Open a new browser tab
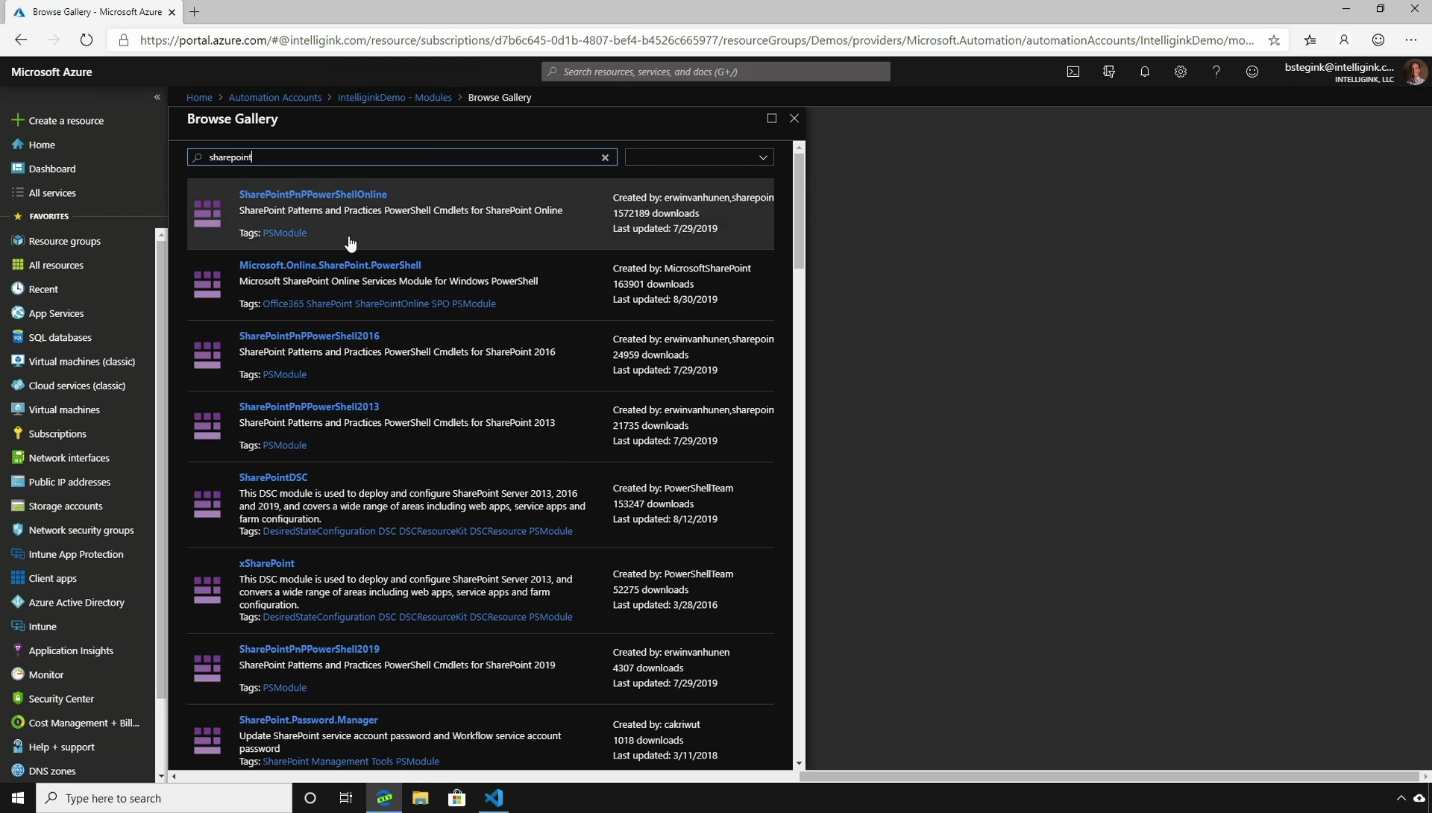Image resolution: width=1432 pixels, height=813 pixels. pos(194,12)
